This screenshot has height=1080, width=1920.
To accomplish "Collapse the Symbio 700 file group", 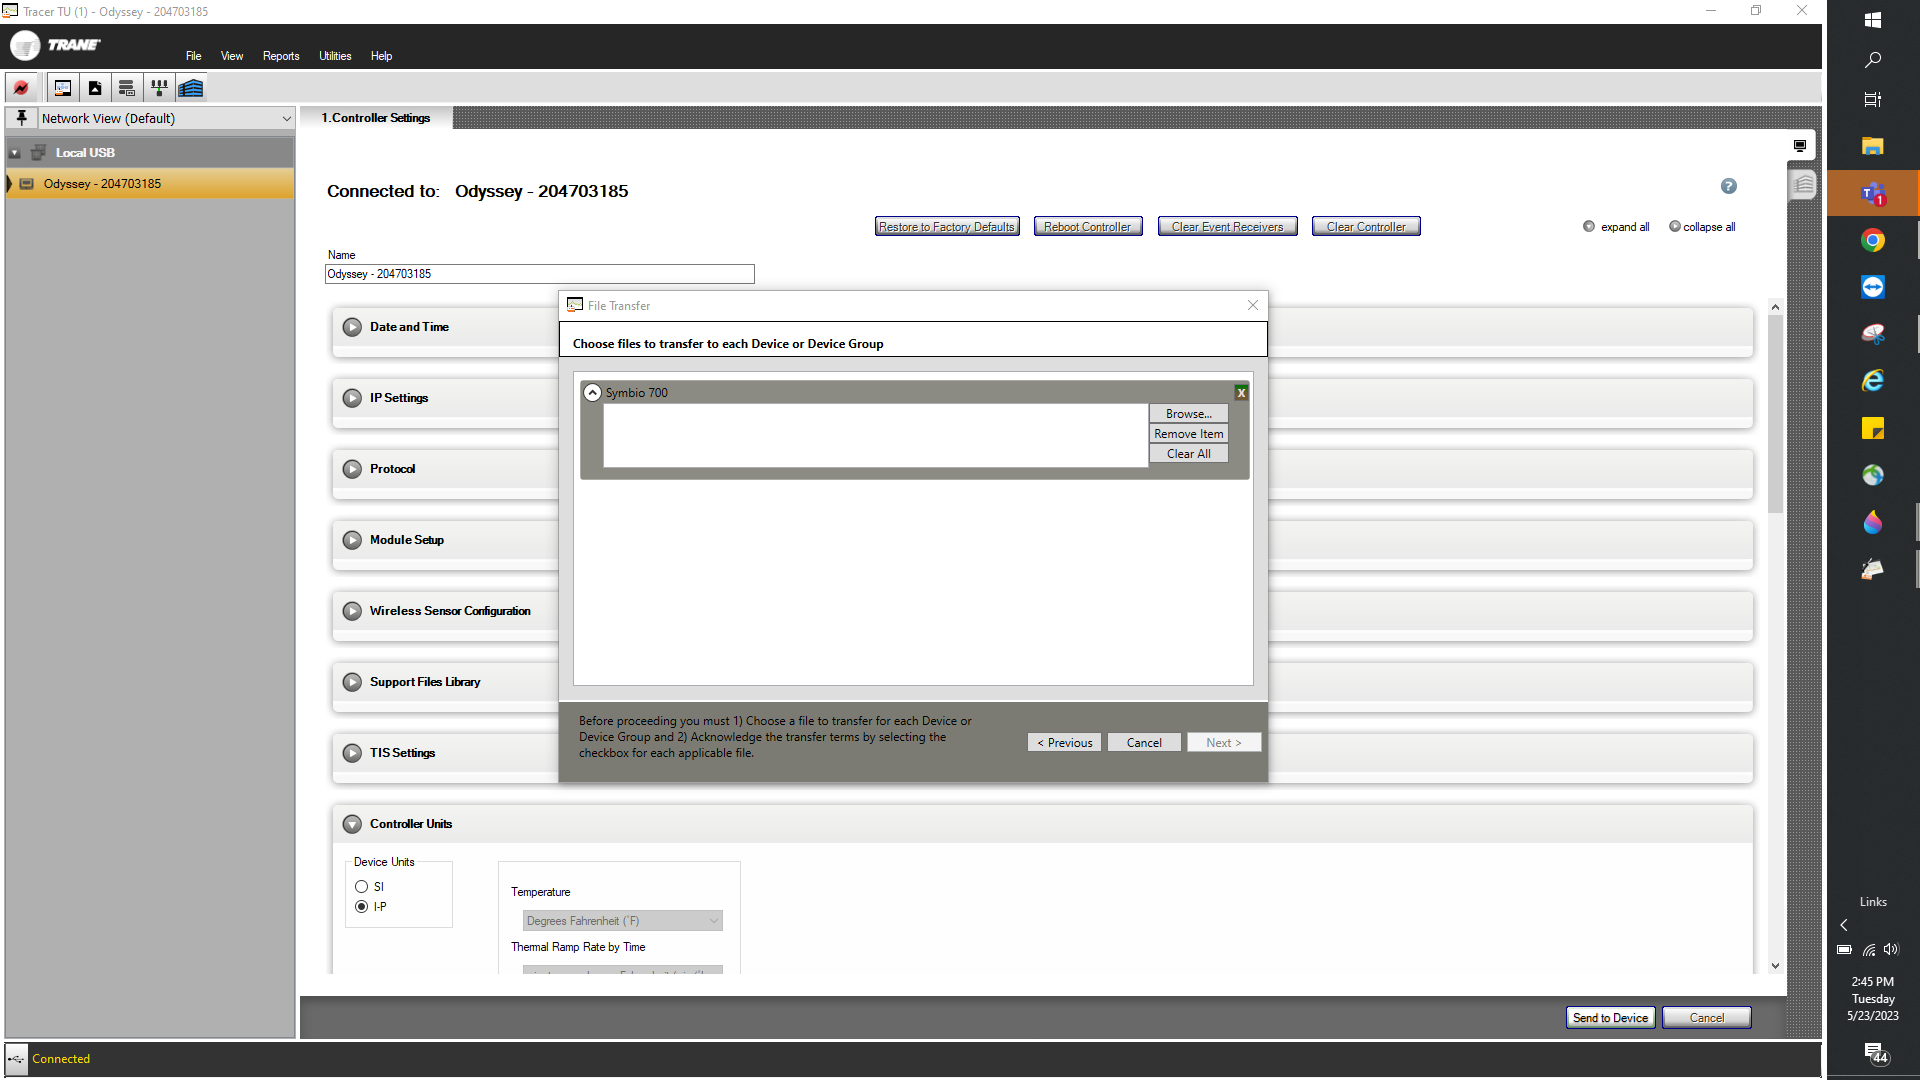I will point(593,393).
